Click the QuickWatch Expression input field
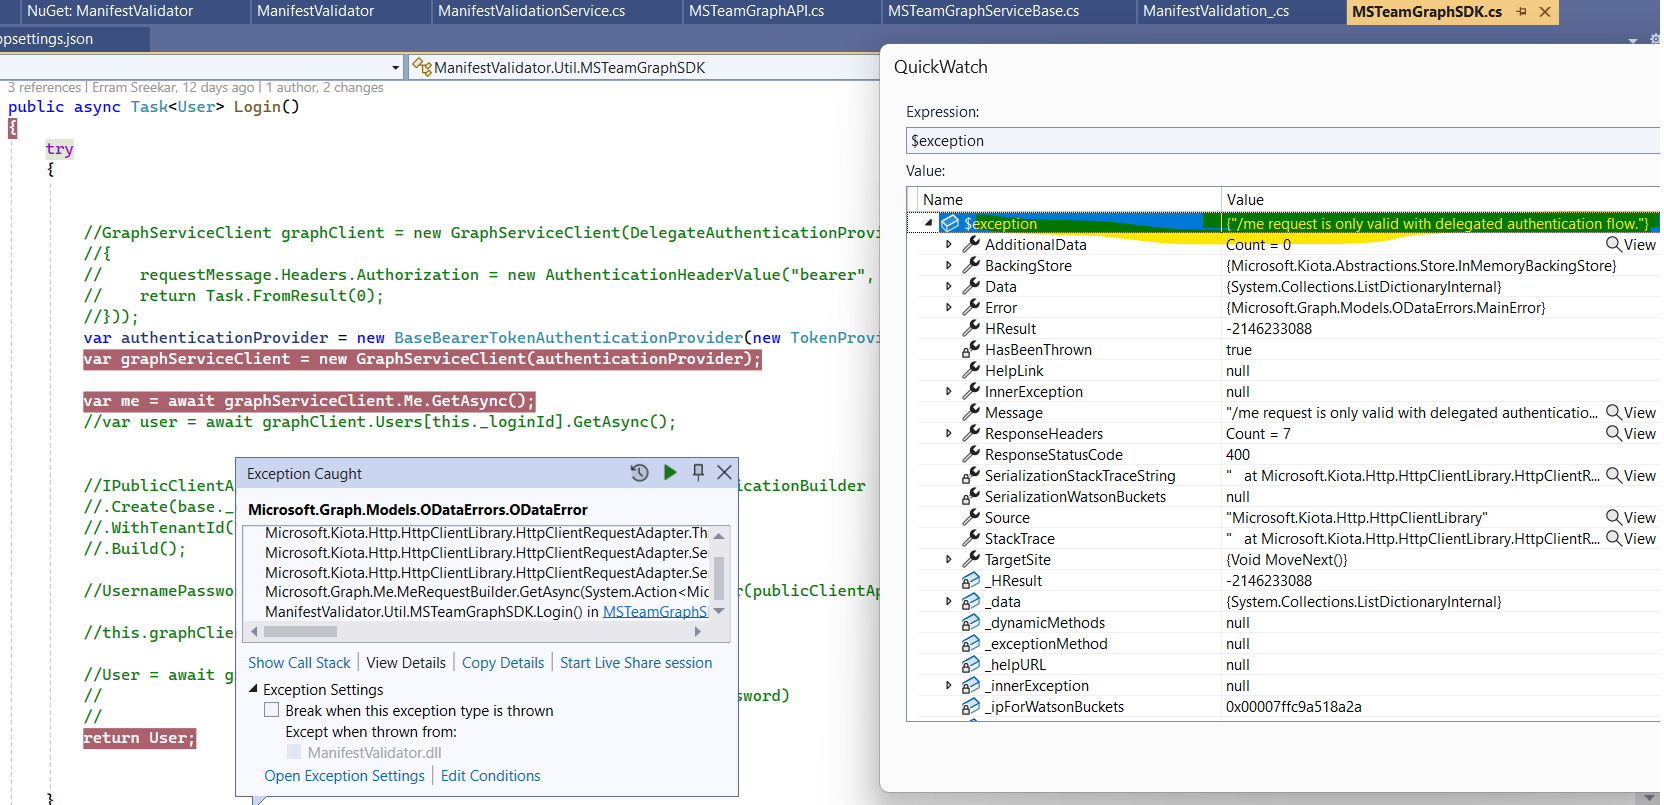Image resolution: width=1664 pixels, height=805 pixels. (1283, 140)
